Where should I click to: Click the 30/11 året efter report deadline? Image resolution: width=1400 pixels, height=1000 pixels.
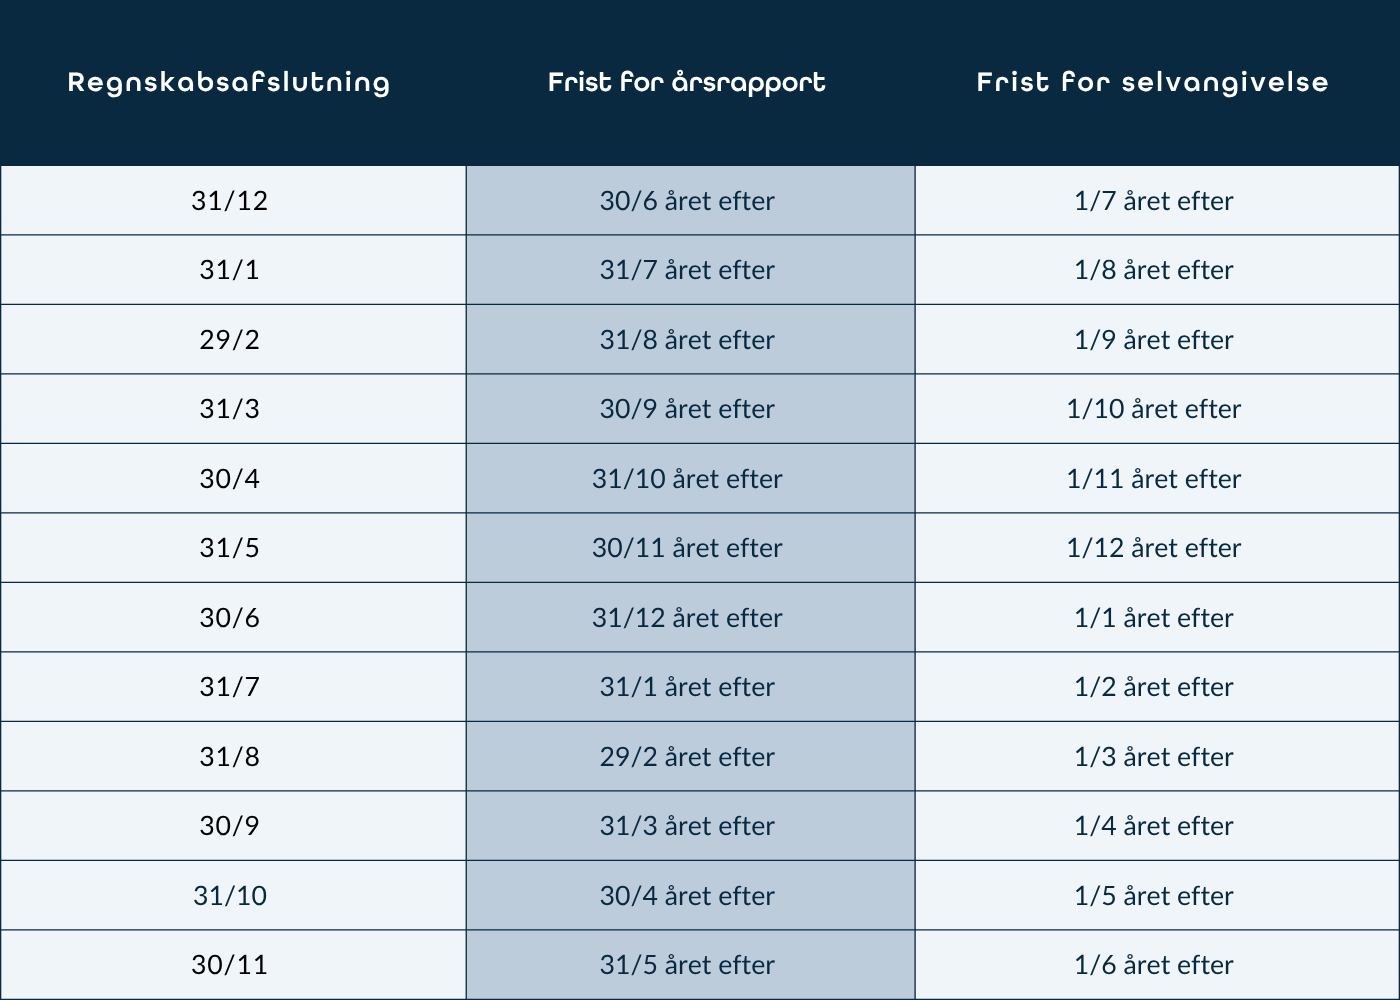687,548
